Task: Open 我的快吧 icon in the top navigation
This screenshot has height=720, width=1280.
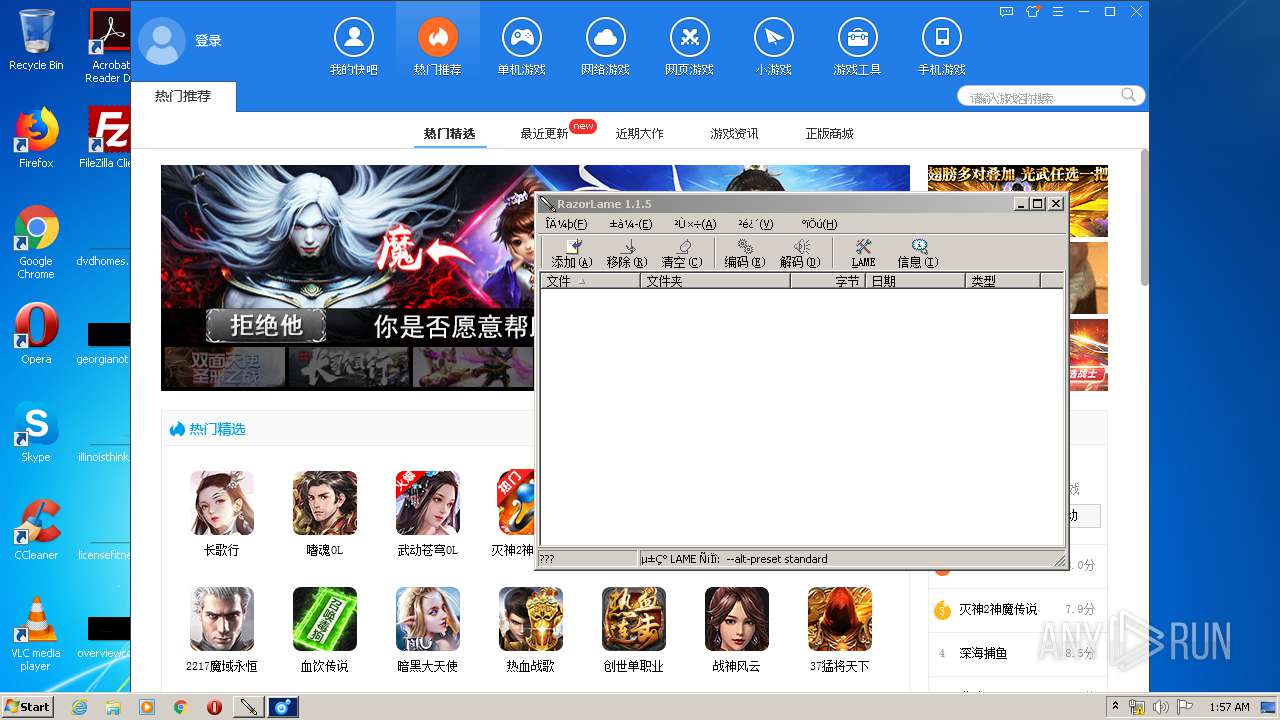Action: click(x=353, y=38)
